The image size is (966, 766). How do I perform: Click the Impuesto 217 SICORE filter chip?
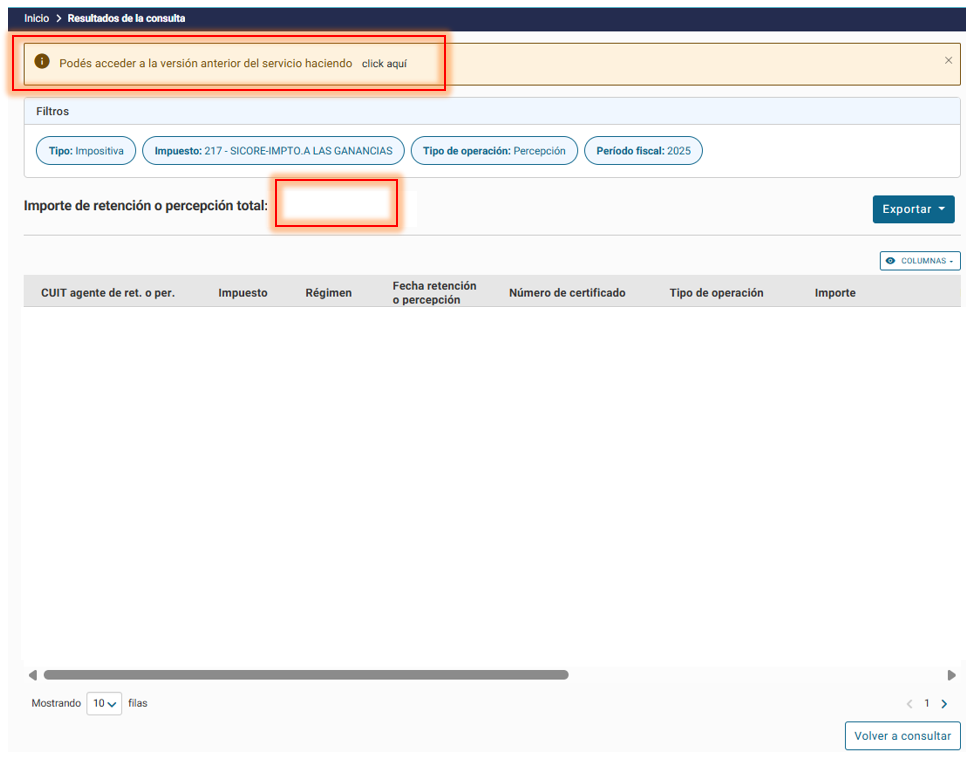[273, 151]
